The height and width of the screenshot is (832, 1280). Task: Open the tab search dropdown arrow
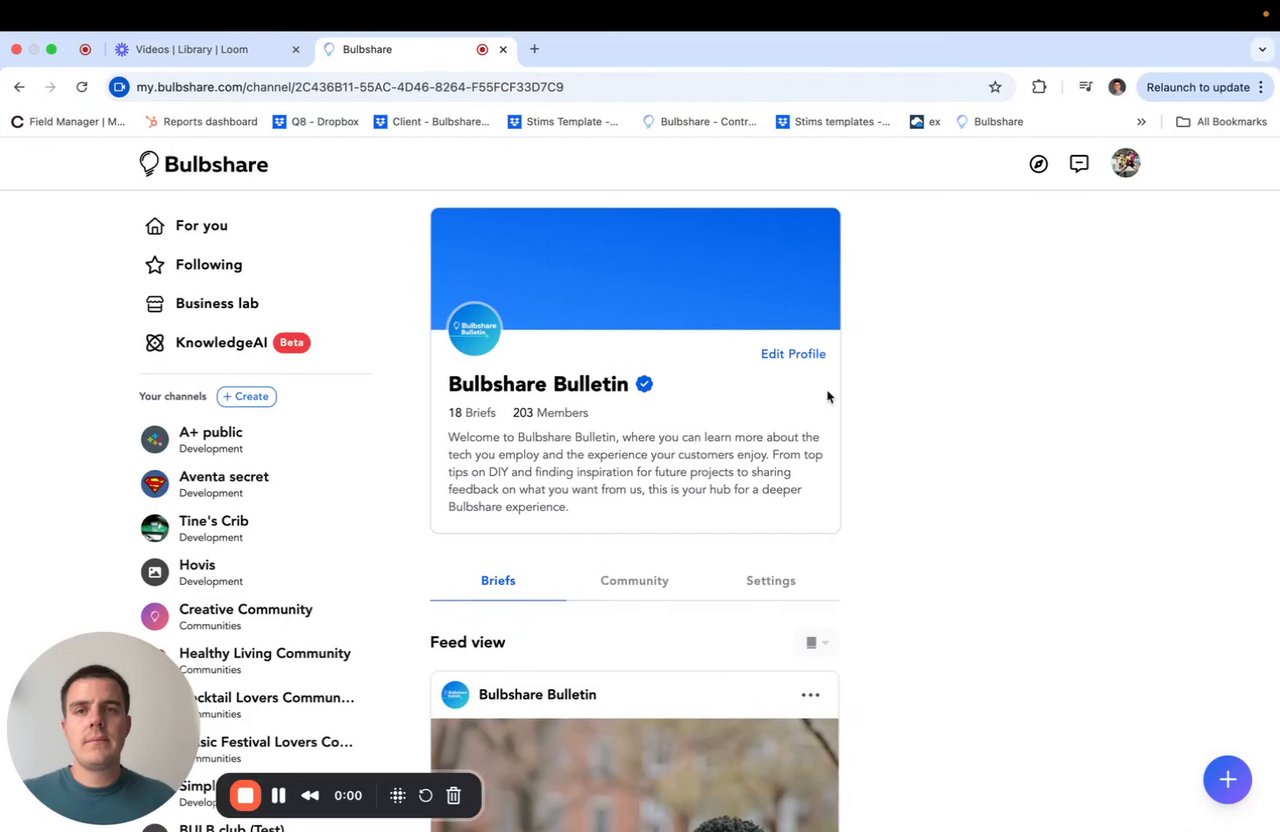[1262, 49]
